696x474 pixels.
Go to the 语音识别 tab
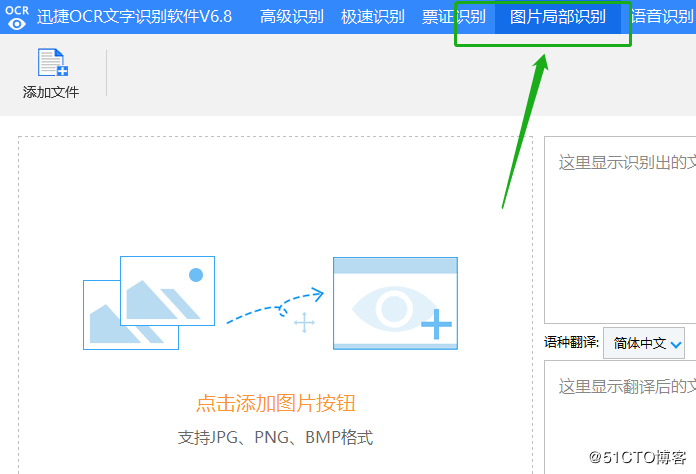[x=663, y=17]
